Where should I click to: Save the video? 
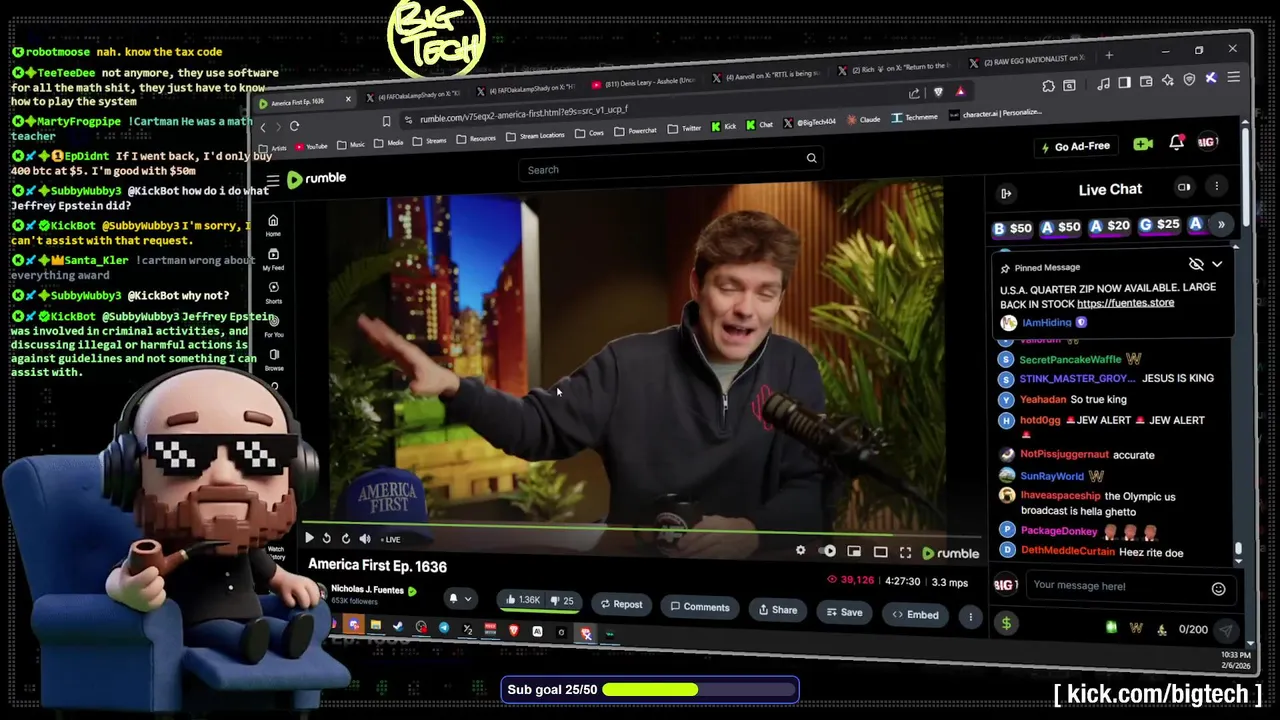[x=844, y=612]
